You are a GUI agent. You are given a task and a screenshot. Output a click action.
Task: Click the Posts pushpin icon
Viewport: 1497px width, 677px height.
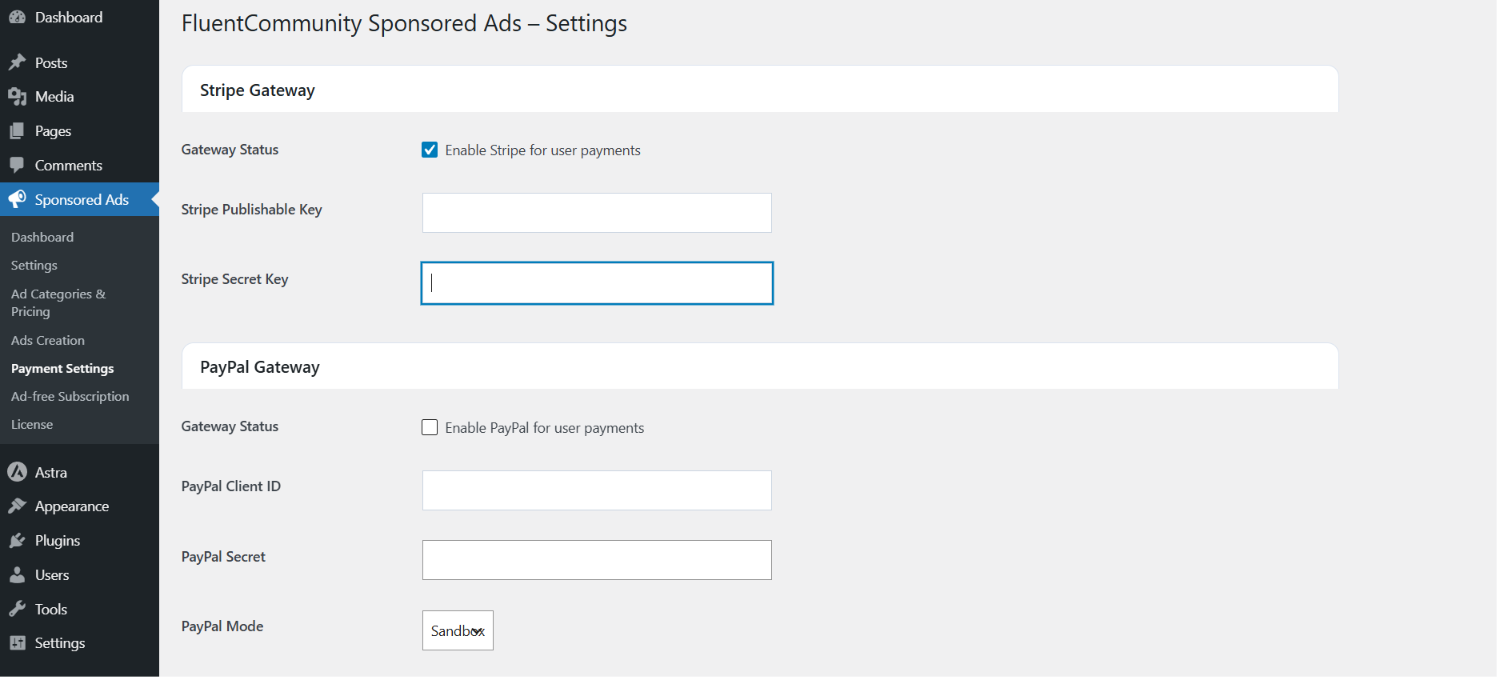(x=17, y=62)
